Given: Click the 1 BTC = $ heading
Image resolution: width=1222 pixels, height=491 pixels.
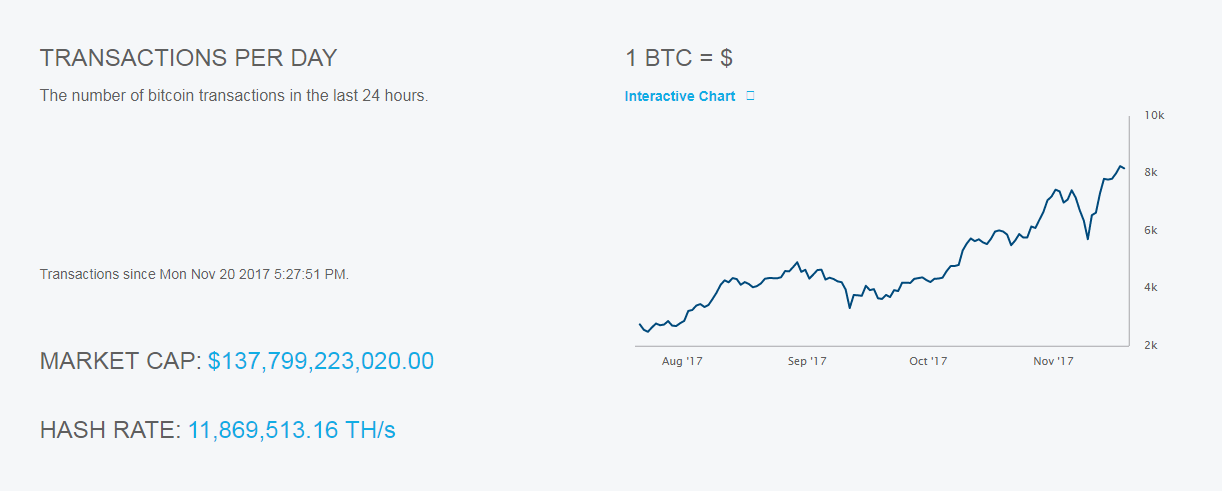Looking at the screenshot, I should pyautogui.click(x=679, y=58).
